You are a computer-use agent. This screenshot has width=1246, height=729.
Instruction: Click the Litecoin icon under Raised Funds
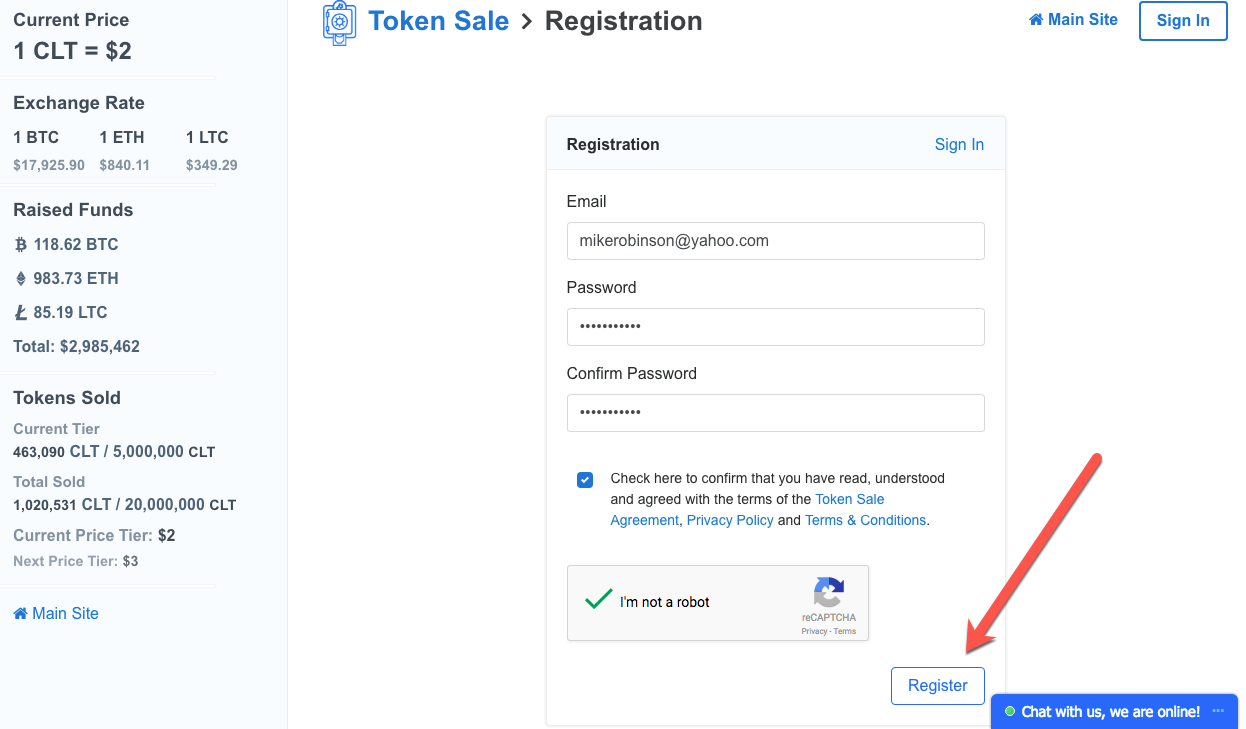tap(21, 312)
